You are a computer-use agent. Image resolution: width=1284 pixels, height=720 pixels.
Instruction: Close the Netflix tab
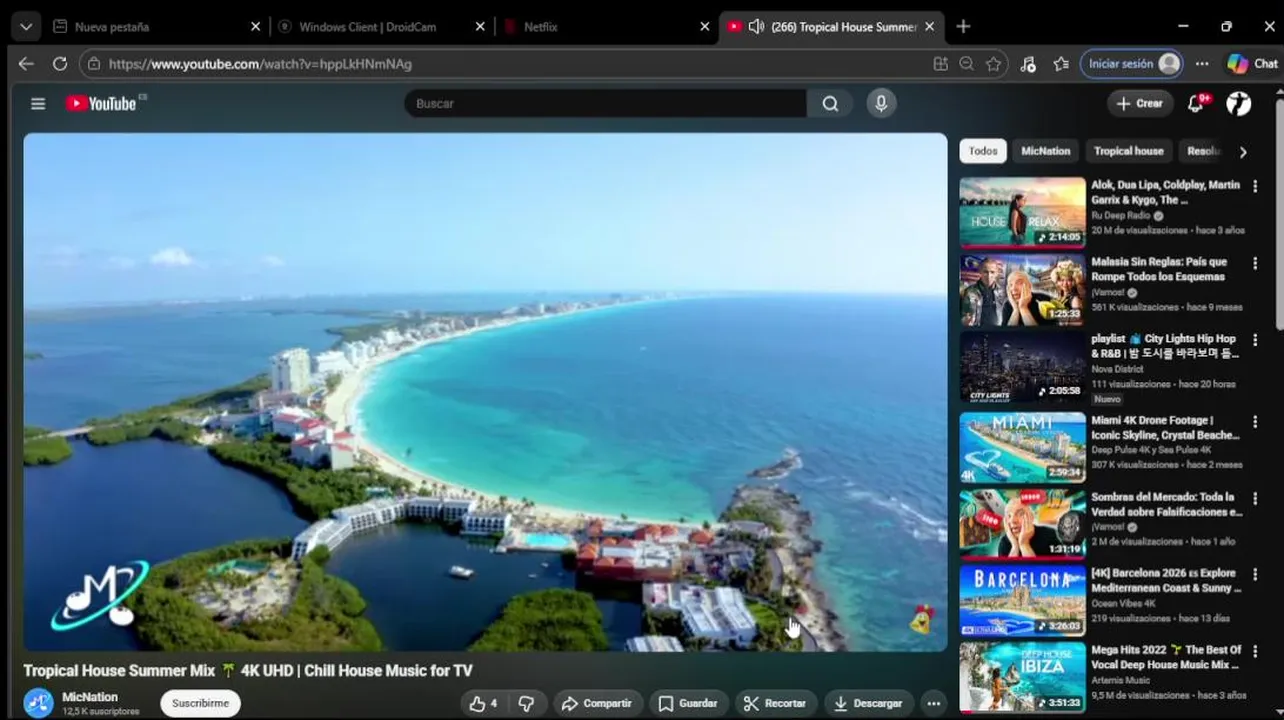[x=705, y=27]
